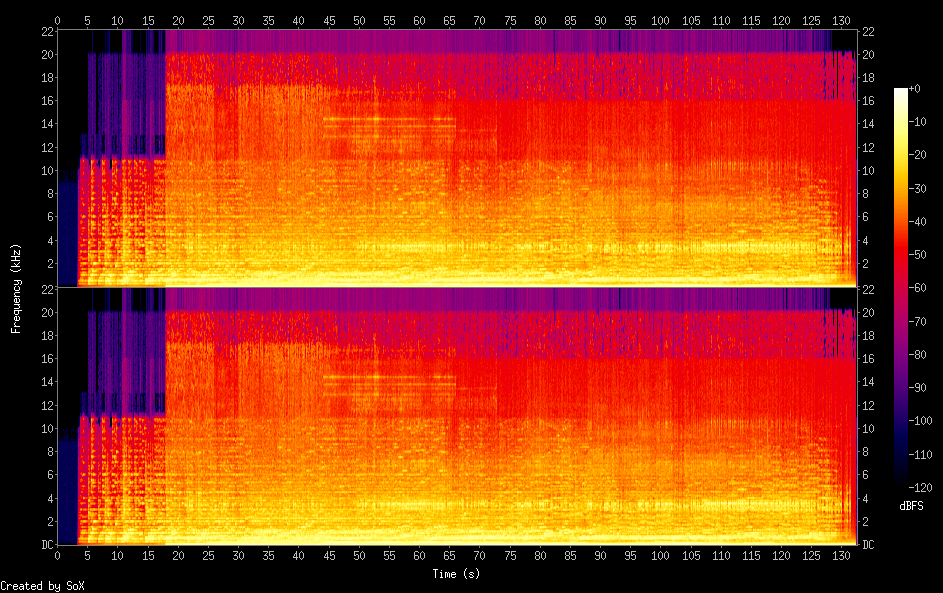Click the 'Time (s)' axis label
The width and height of the screenshot is (943, 593).
(457, 574)
